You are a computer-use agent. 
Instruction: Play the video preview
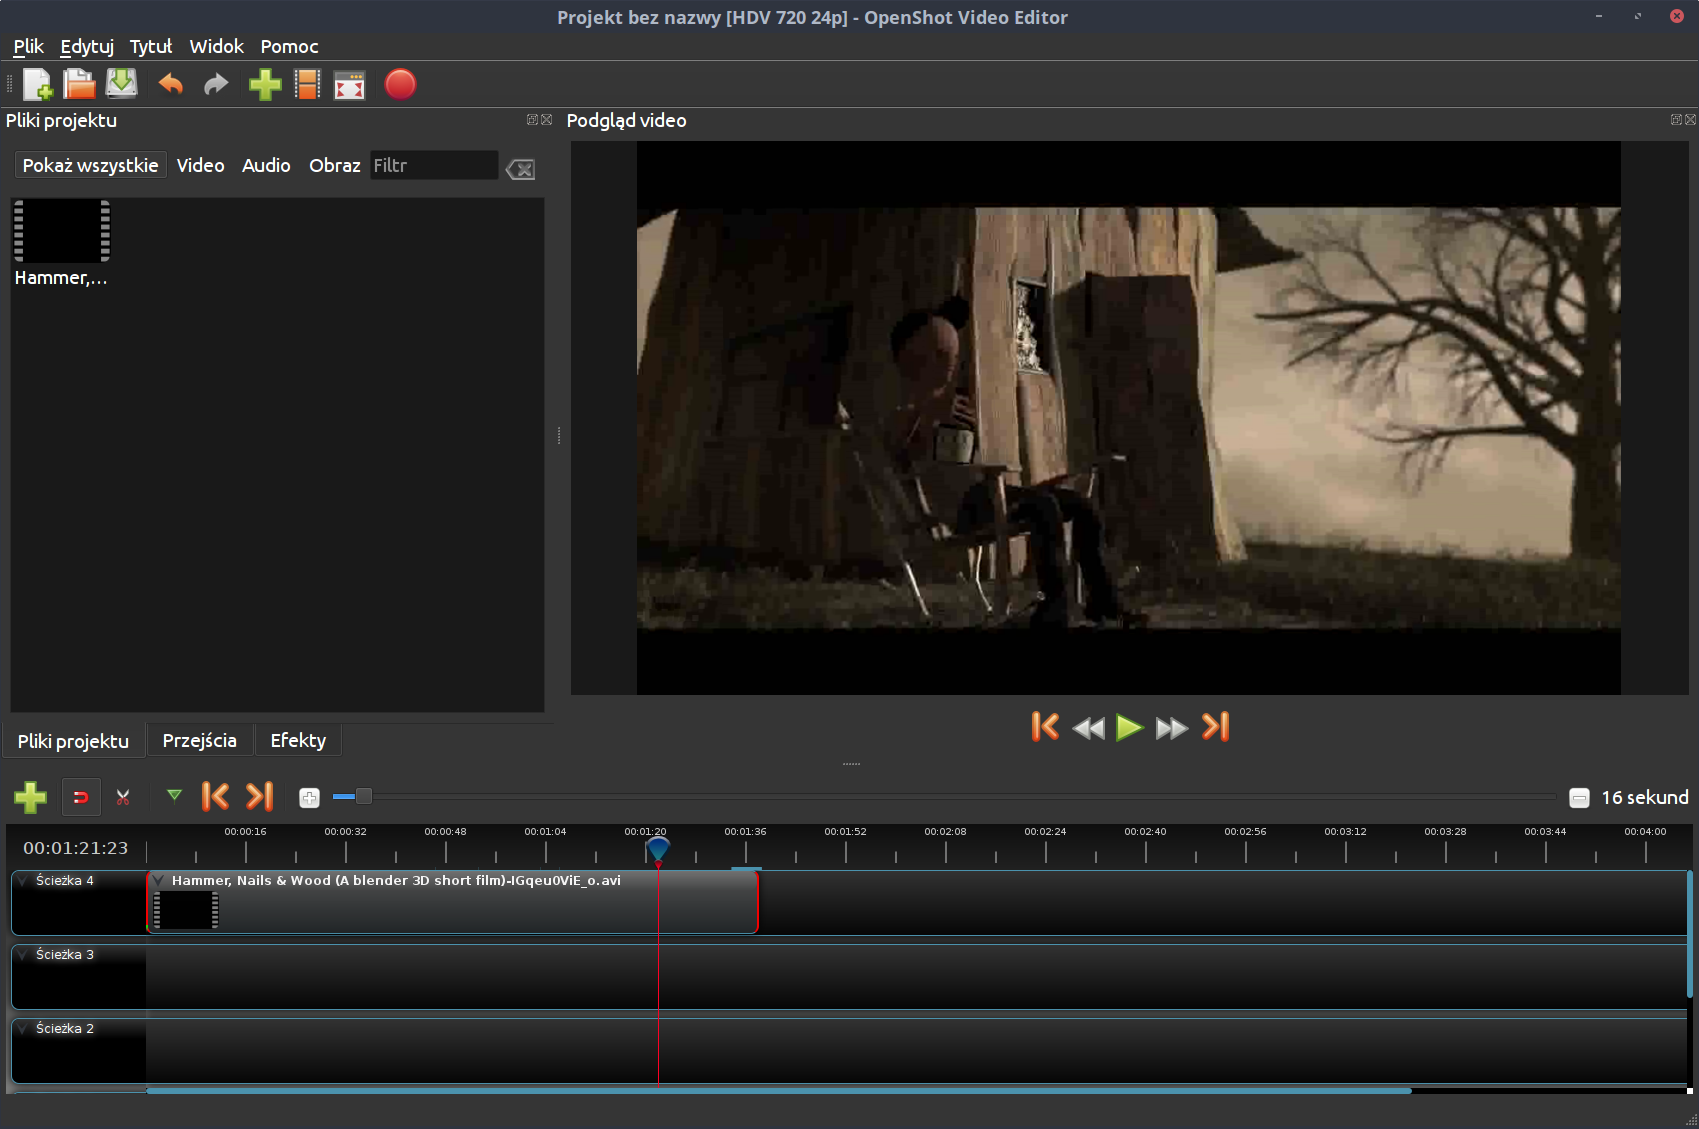(x=1130, y=727)
